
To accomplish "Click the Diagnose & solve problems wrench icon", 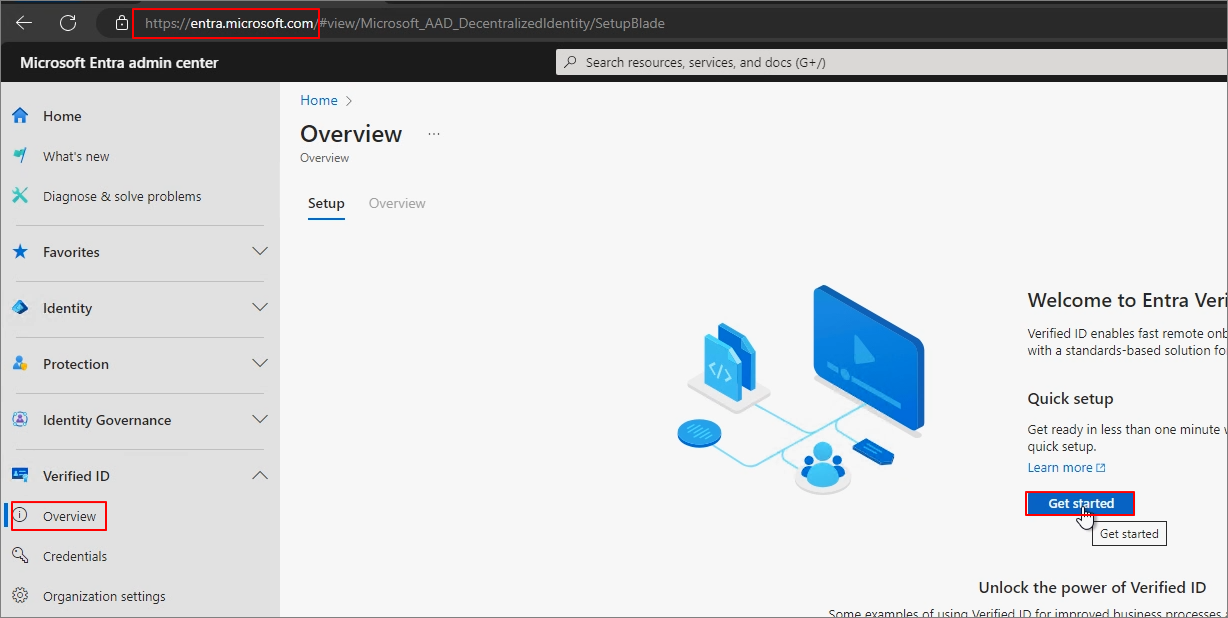I will click(x=20, y=196).
